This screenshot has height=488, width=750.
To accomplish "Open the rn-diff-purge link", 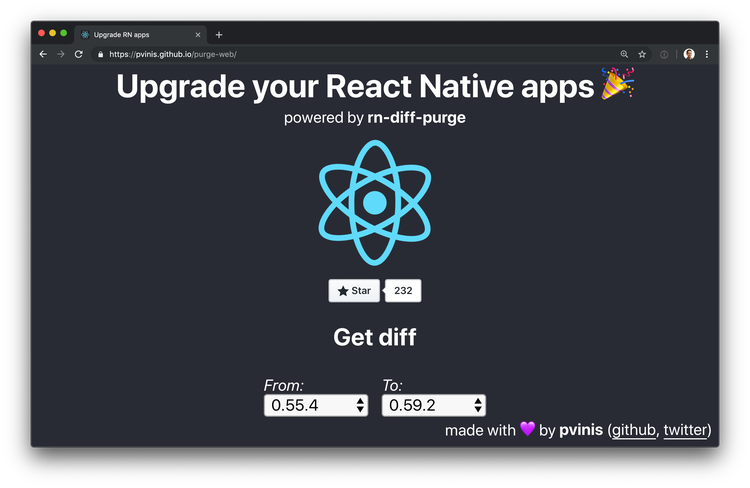I will (x=416, y=118).
